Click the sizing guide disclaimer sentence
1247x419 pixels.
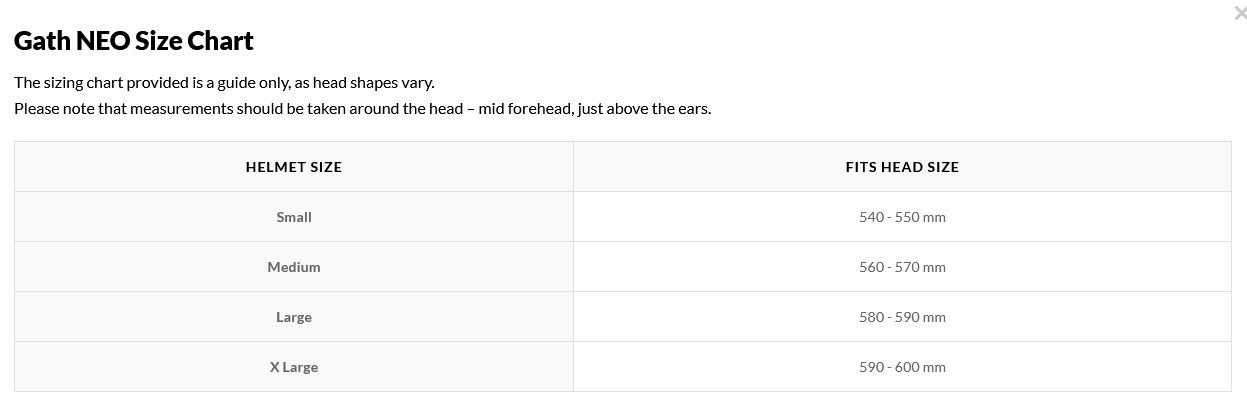224,82
